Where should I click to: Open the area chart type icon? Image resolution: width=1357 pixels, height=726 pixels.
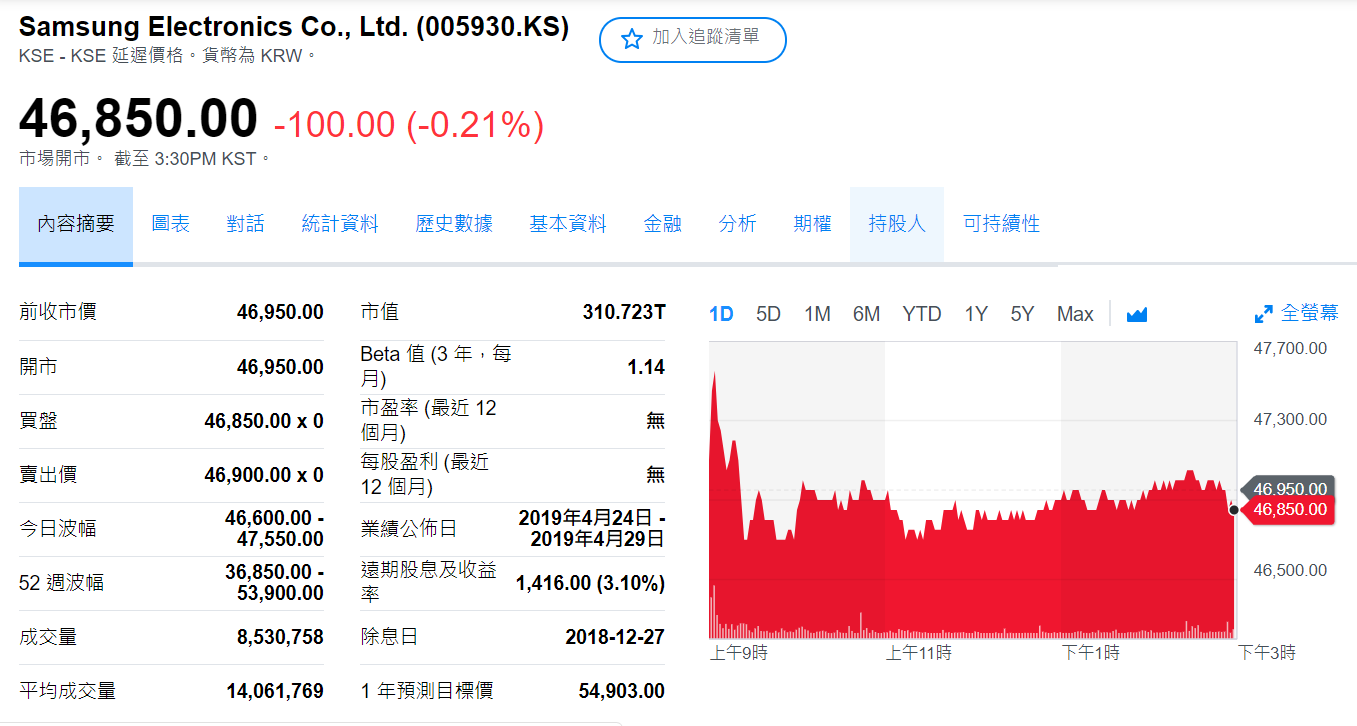[1136, 314]
